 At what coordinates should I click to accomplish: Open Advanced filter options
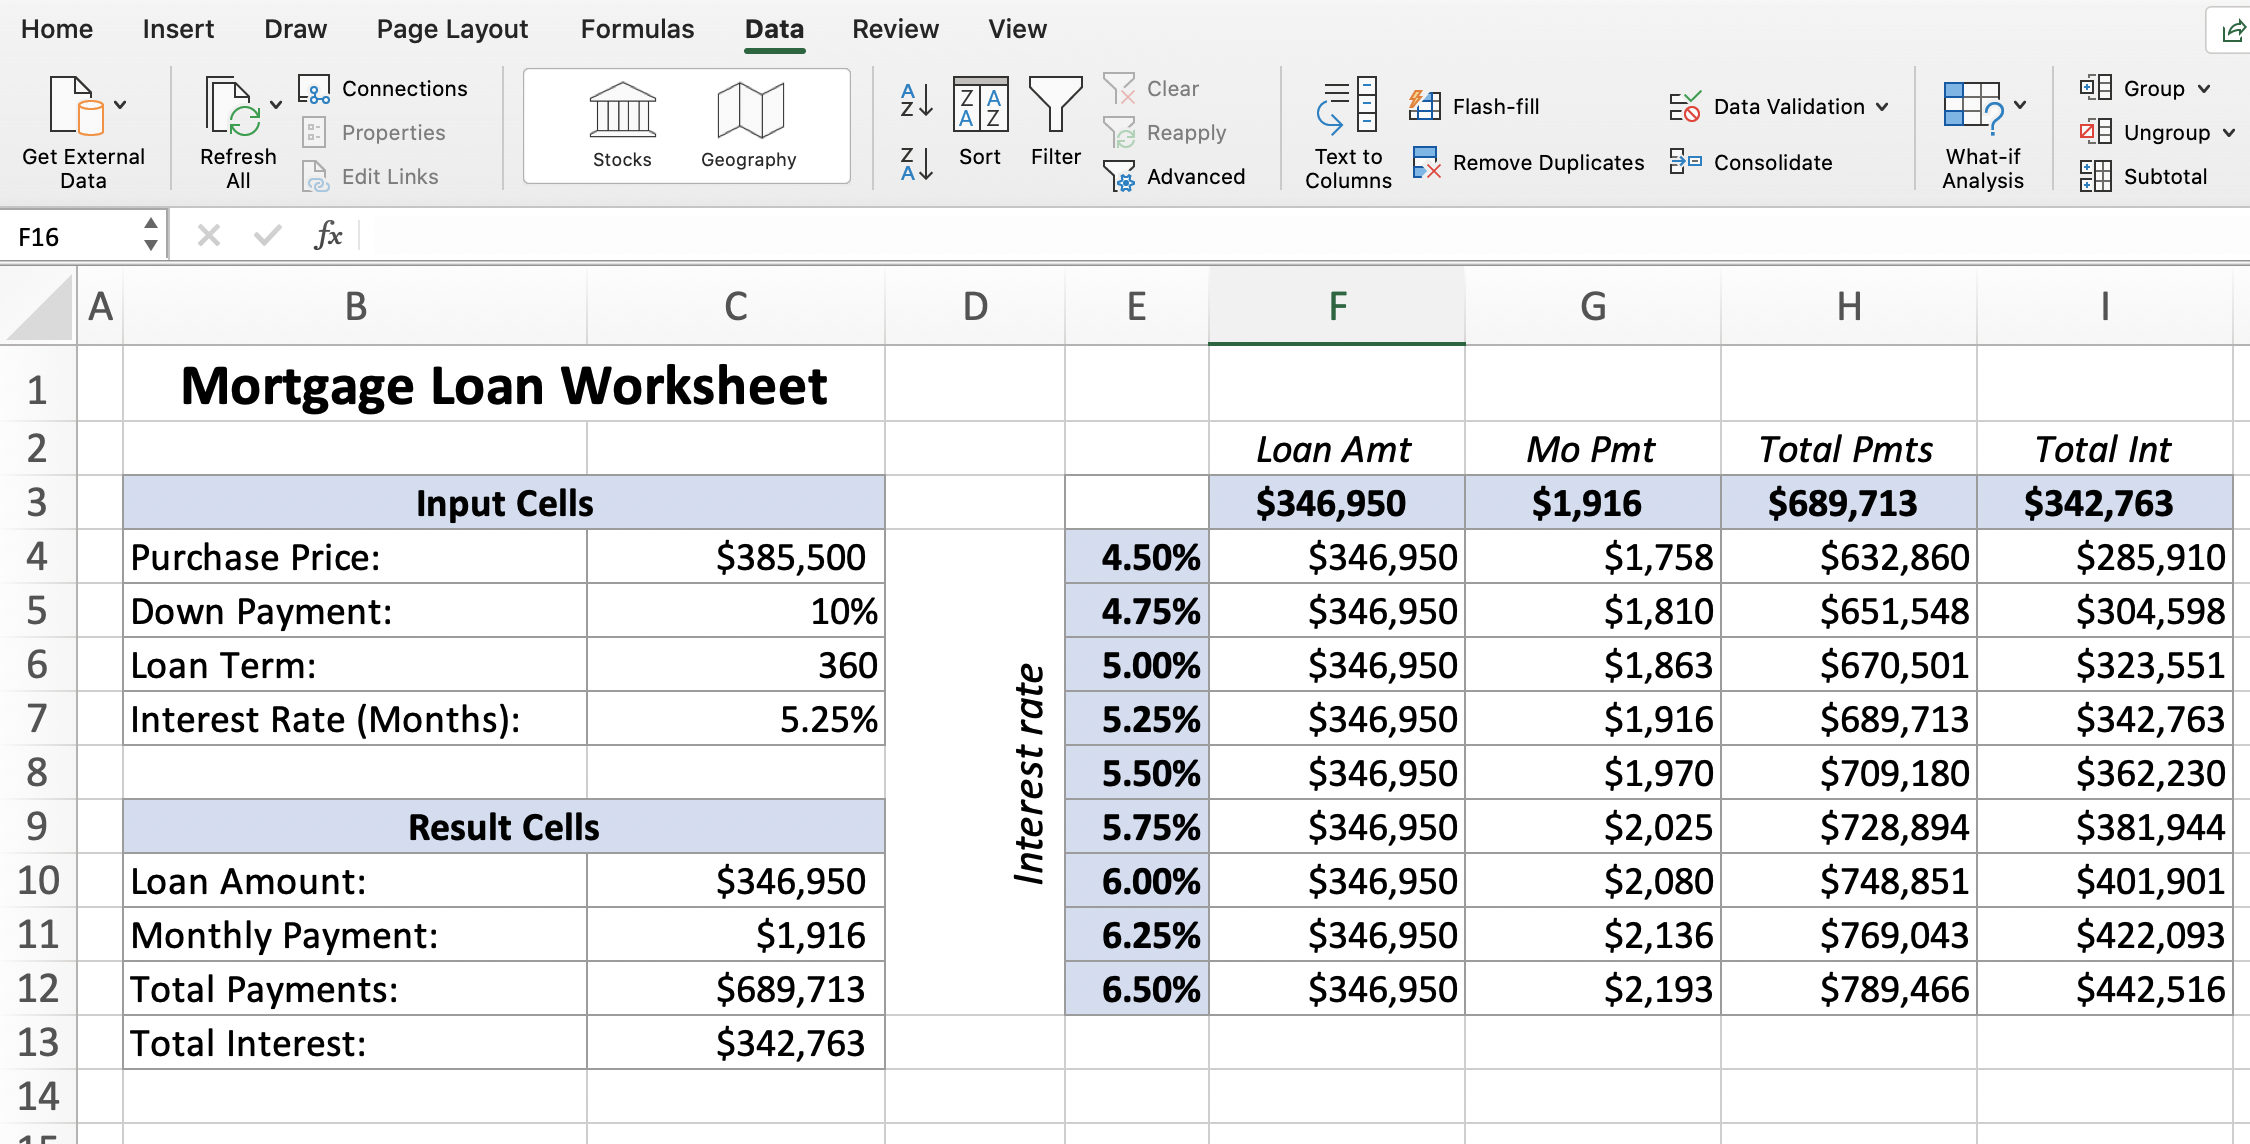point(1174,177)
